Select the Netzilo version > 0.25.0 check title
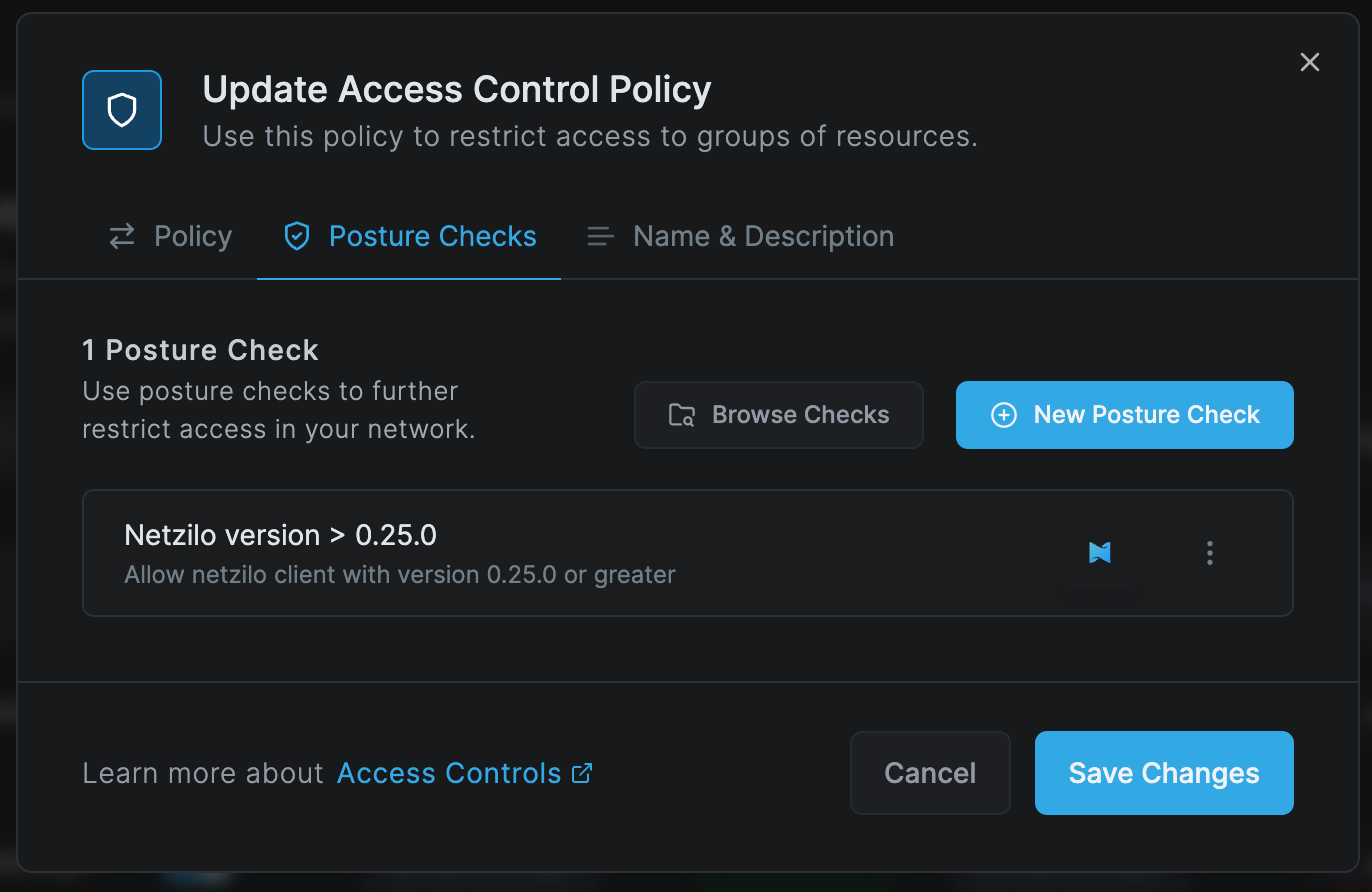 tap(281, 535)
